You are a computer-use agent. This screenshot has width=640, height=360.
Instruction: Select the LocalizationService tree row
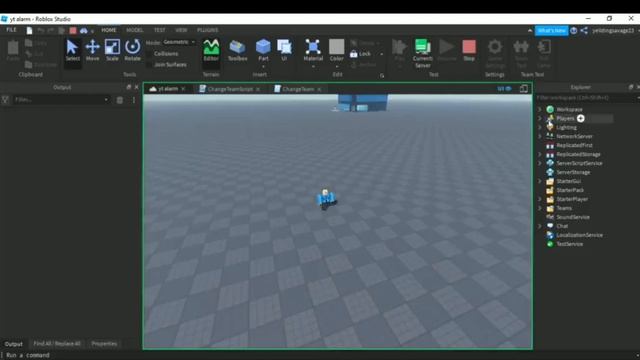pos(579,235)
